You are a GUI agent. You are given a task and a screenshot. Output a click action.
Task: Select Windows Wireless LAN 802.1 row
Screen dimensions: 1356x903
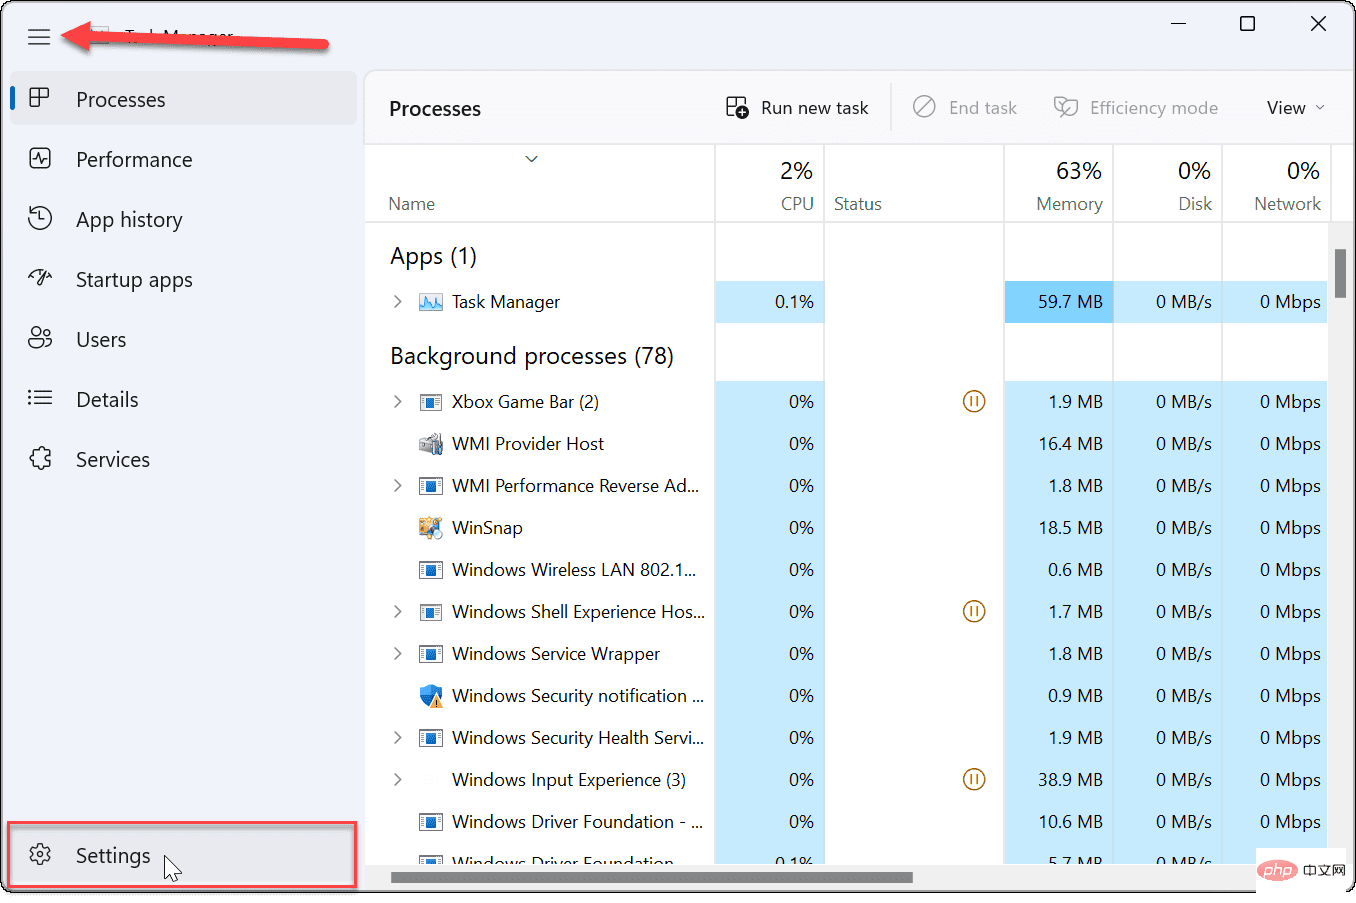[x=846, y=569]
